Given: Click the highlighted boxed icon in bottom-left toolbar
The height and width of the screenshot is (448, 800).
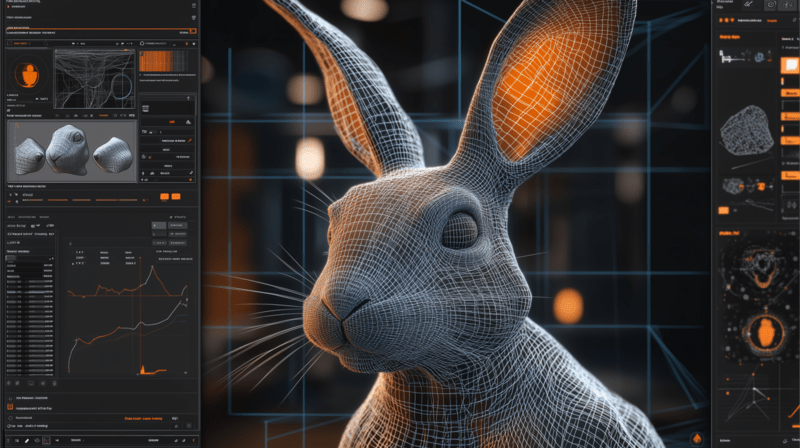Looking at the screenshot, I should click(46, 440).
